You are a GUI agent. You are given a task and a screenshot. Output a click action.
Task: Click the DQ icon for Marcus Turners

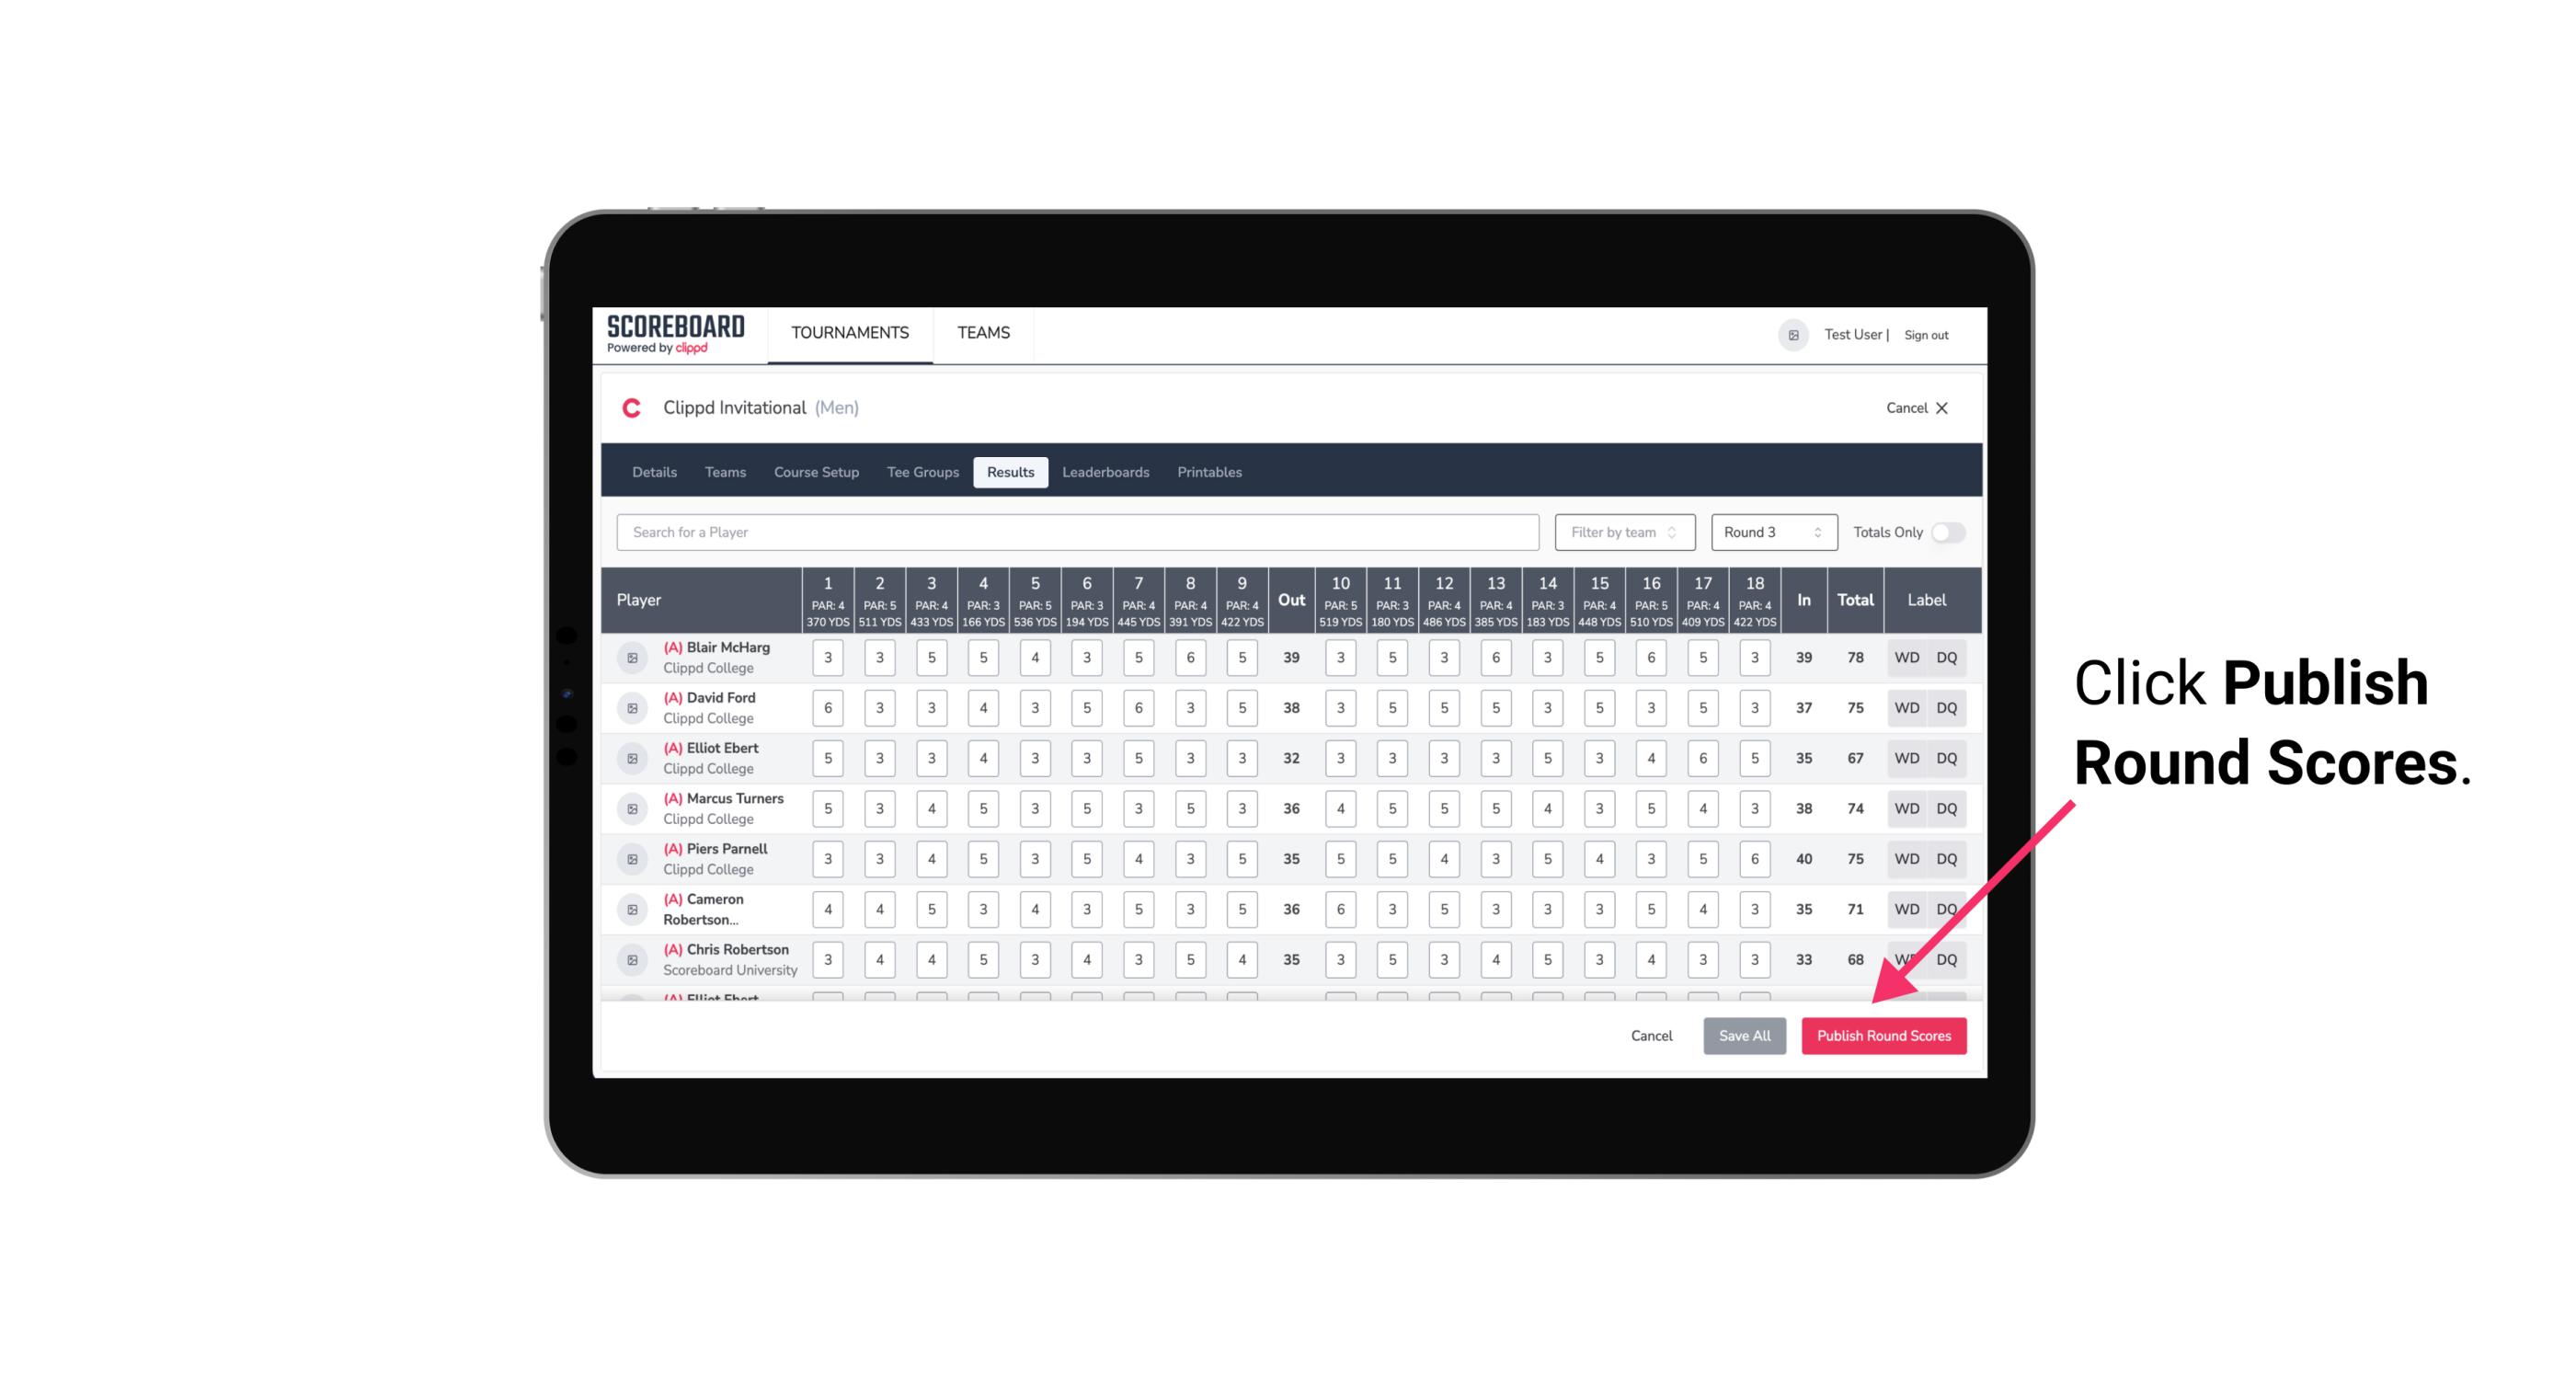click(1947, 808)
